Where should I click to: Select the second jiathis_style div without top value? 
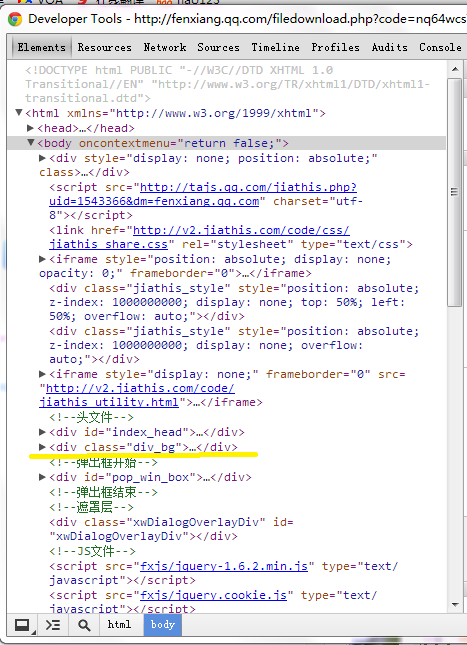[x=234, y=345]
